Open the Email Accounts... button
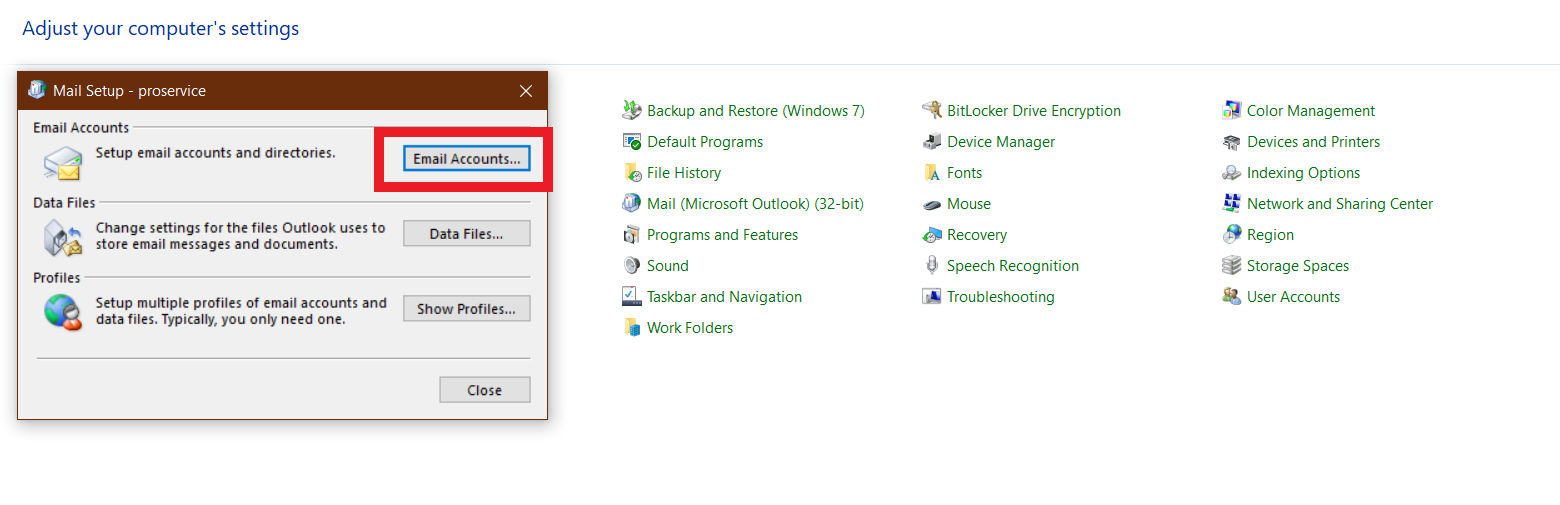Viewport: 1560px width, 505px height. point(466,158)
